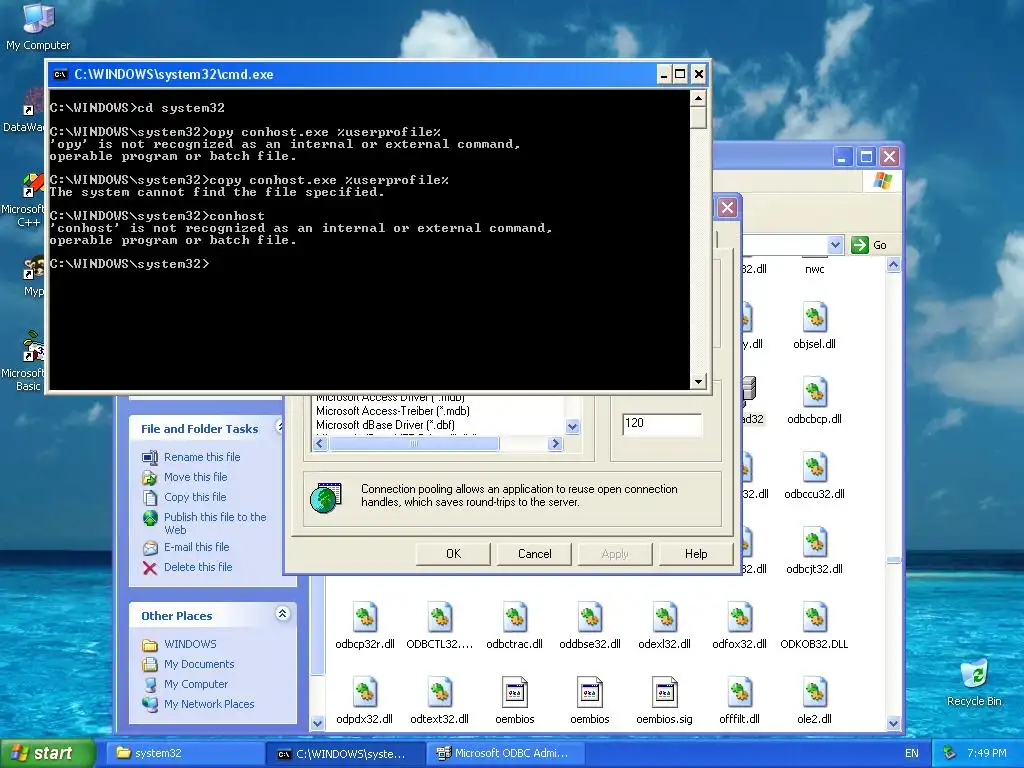This screenshot has height=768, width=1024.
Task: Go to WINDOWS folder in Other Places
Action: pos(190,644)
